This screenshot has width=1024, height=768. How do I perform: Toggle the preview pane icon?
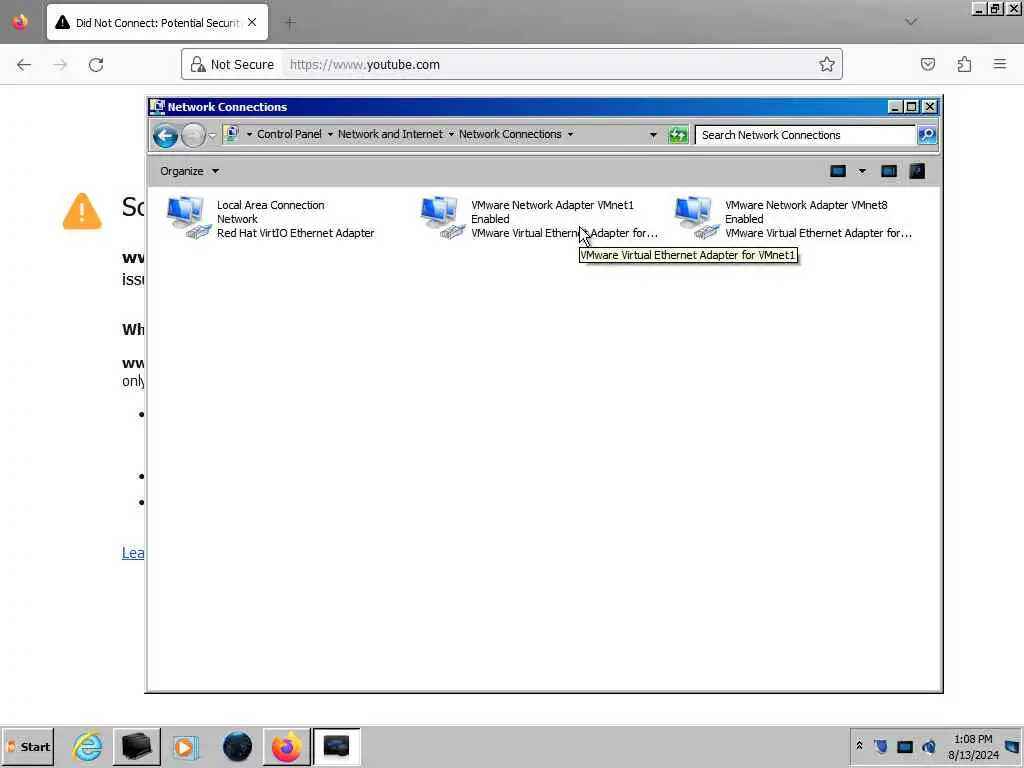pos(889,171)
